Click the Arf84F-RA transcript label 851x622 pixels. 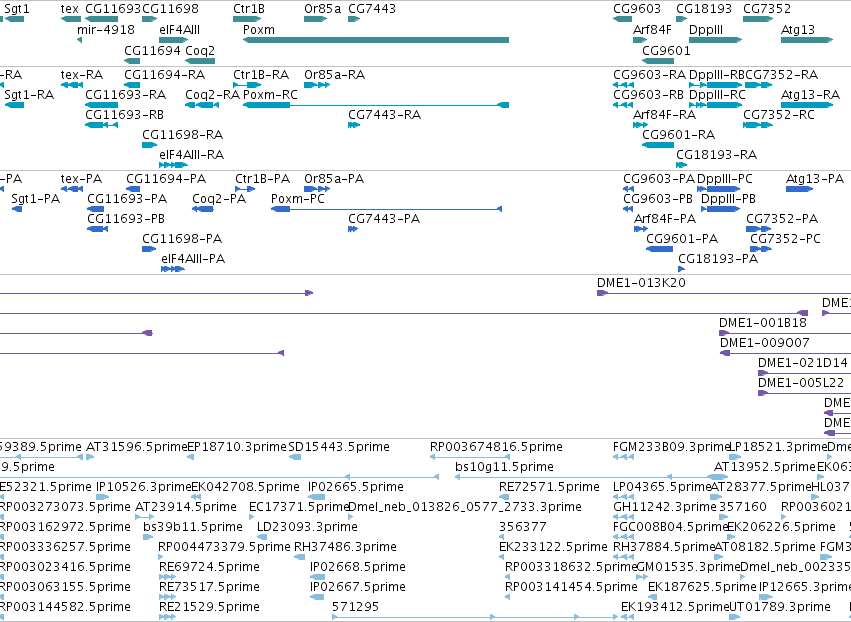point(664,115)
